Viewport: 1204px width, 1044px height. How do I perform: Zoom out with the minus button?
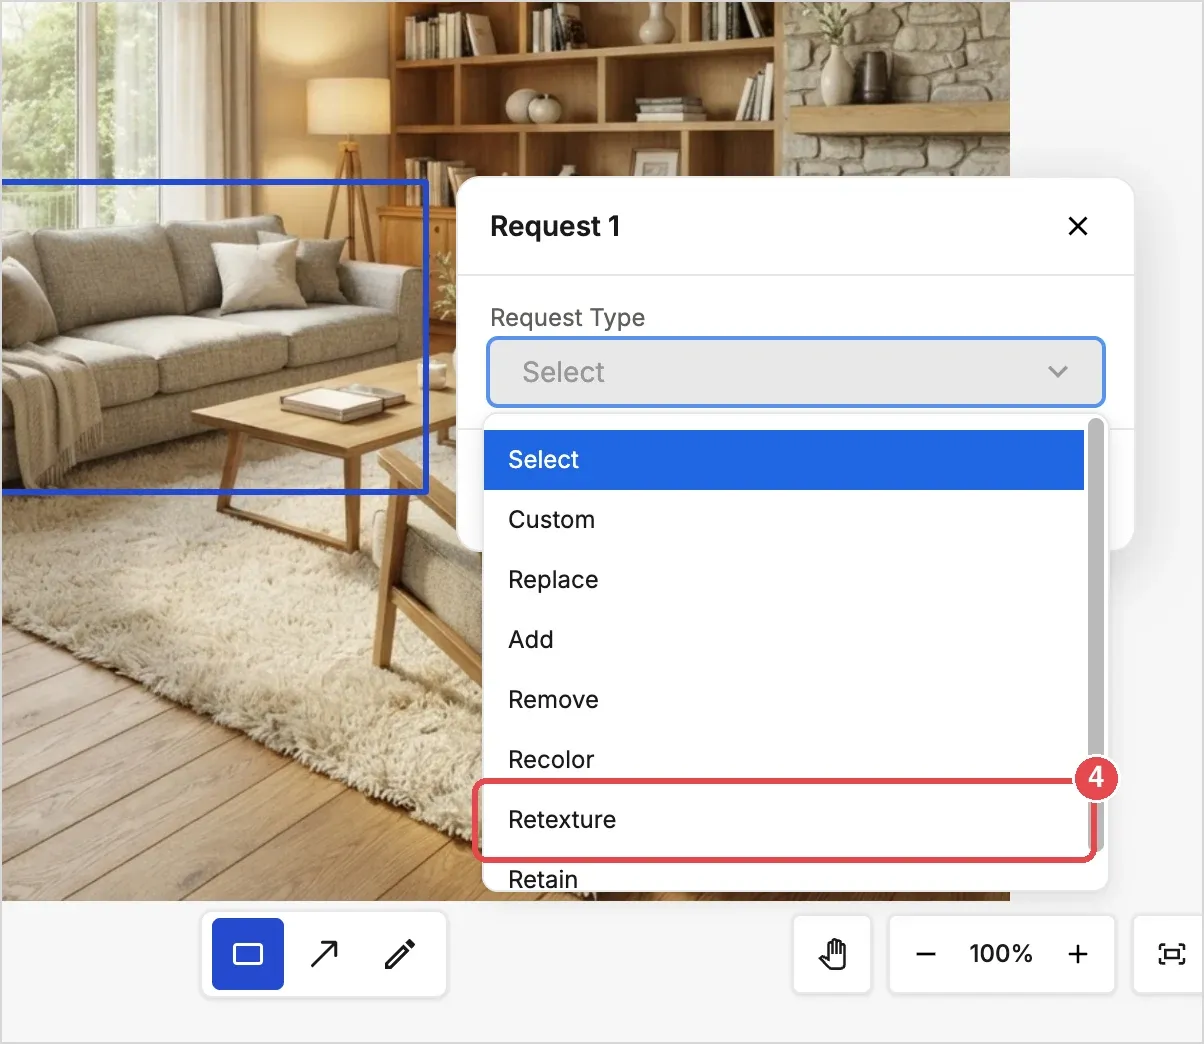point(926,954)
